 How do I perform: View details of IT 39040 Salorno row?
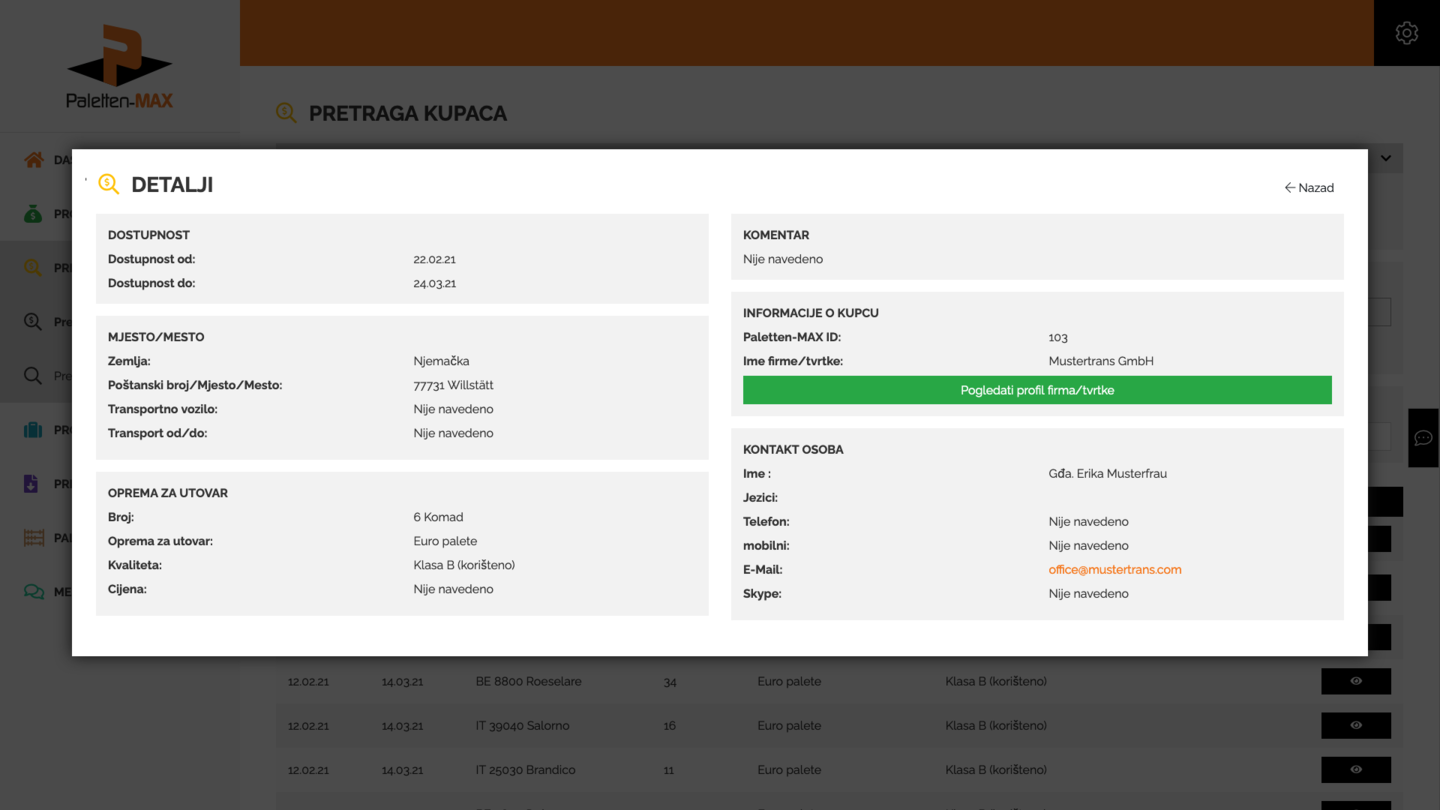click(x=1355, y=725)
